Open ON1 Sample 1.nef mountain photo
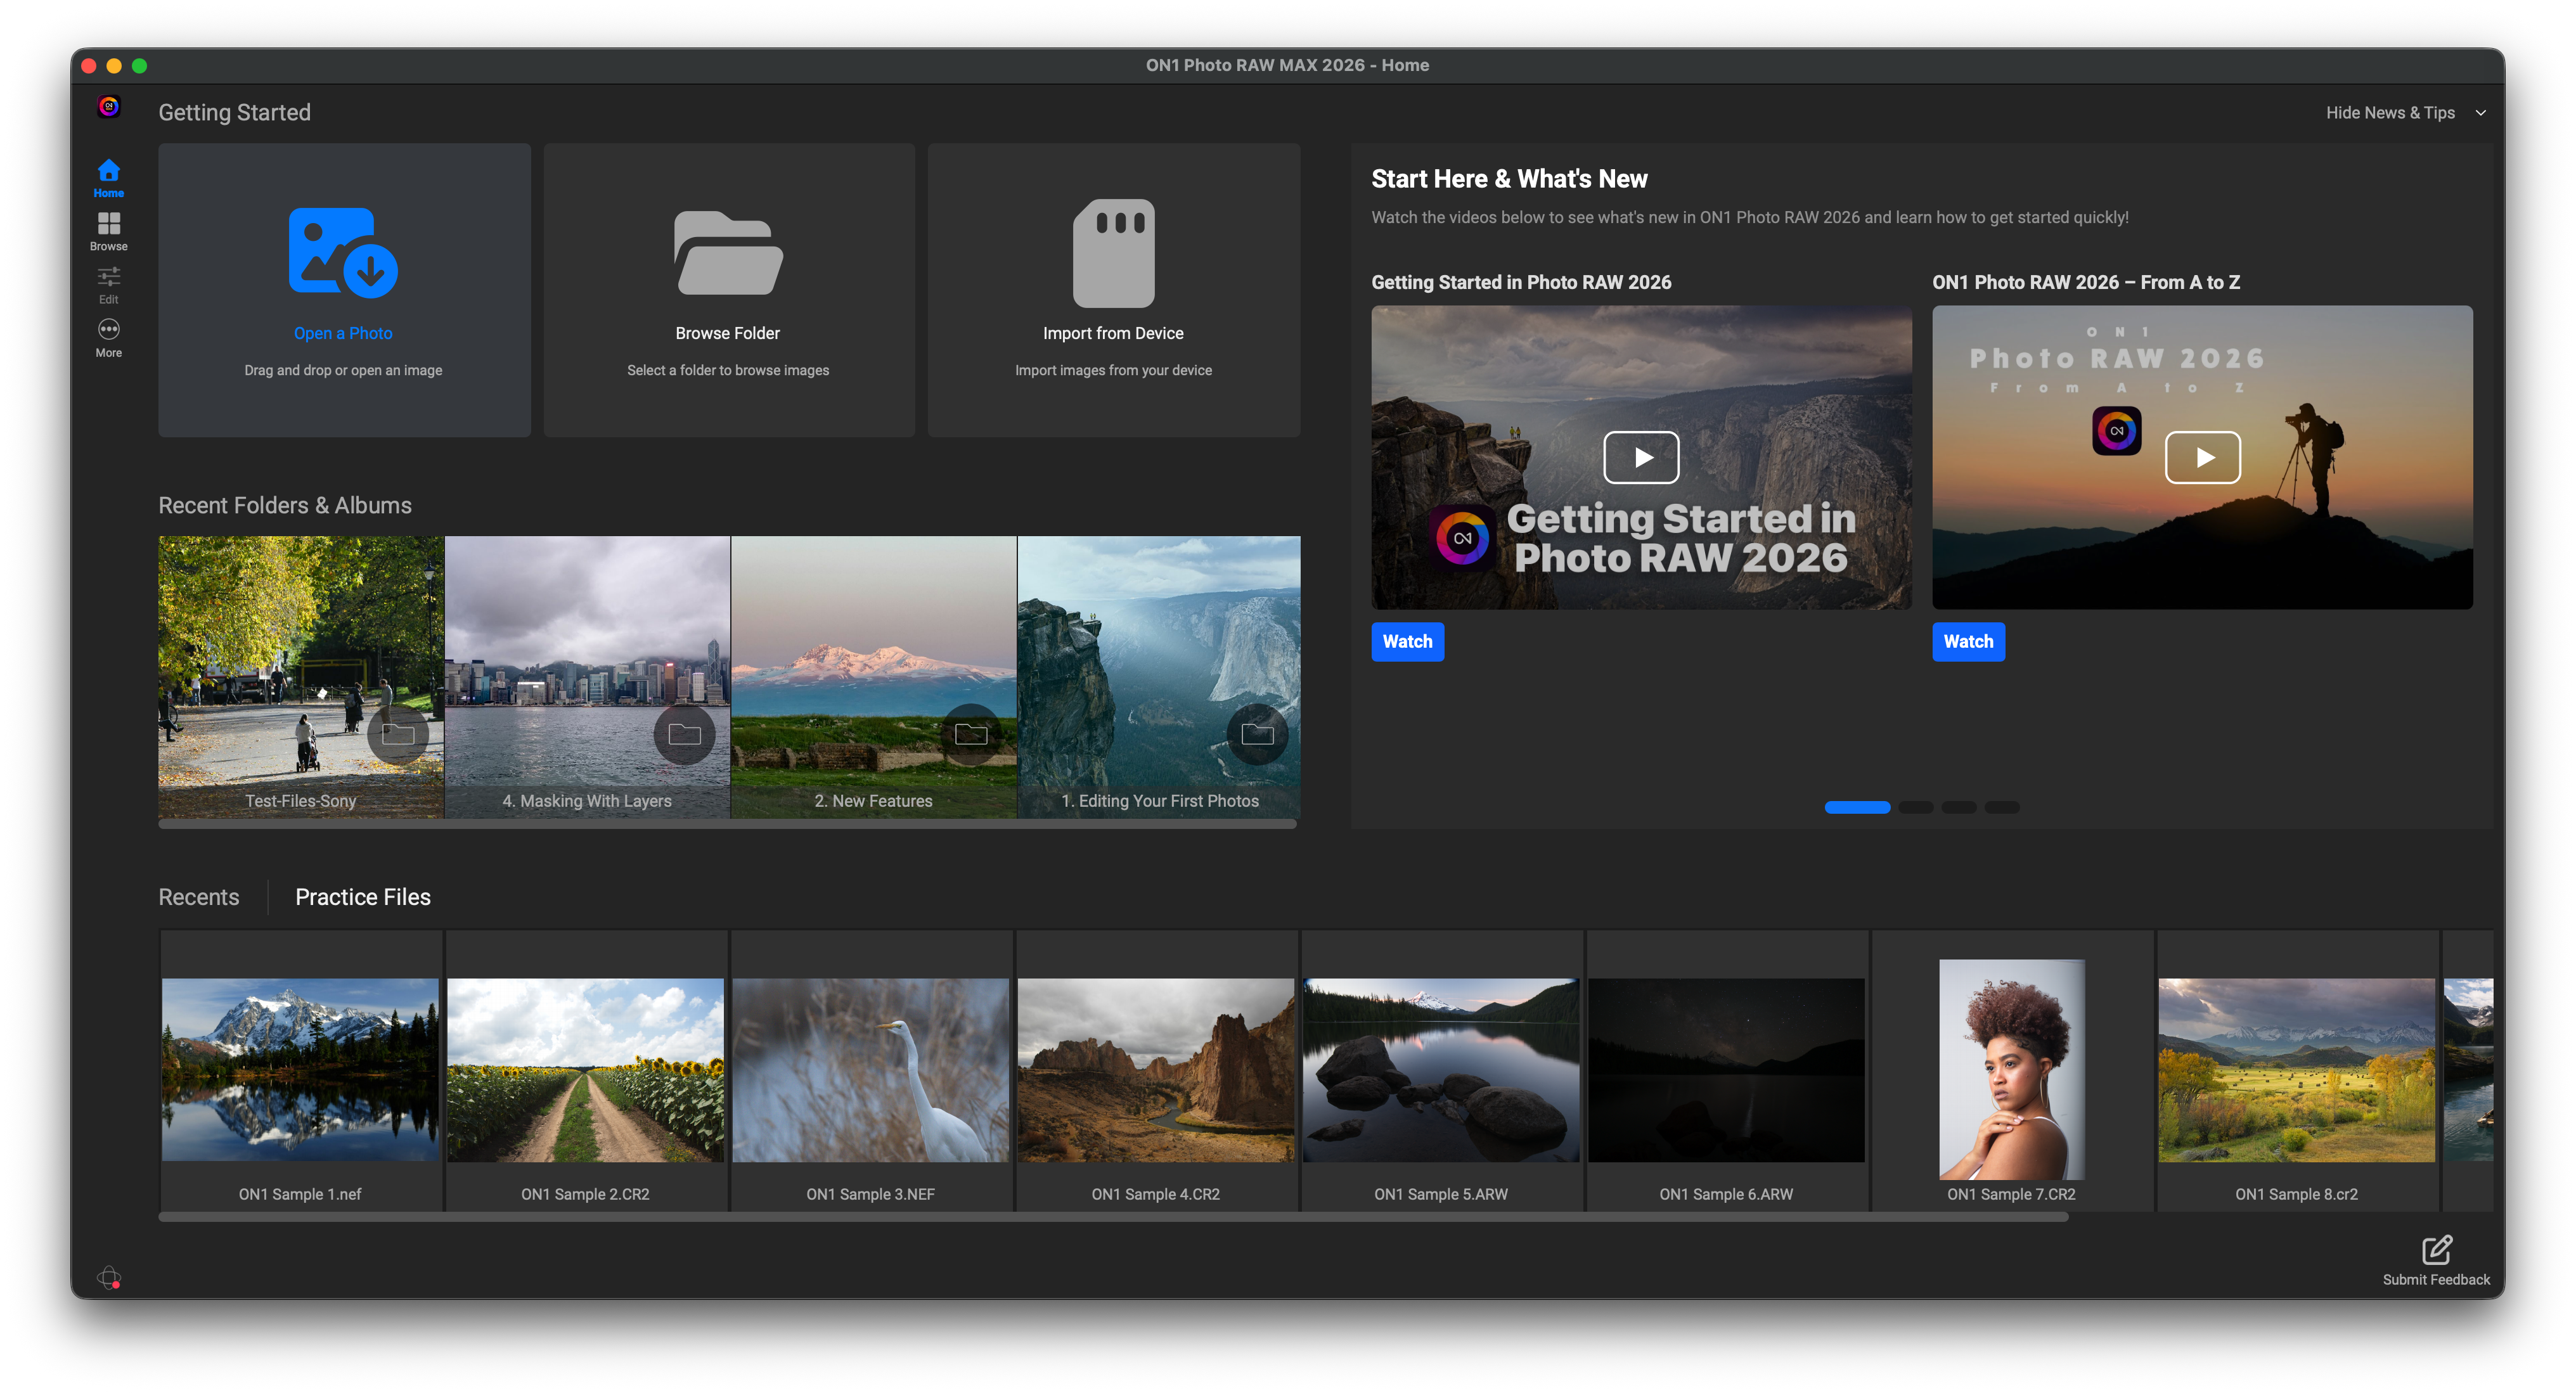This screenshot has height=1393, width=2576. pyautogui.click(x=300, y=1069)
